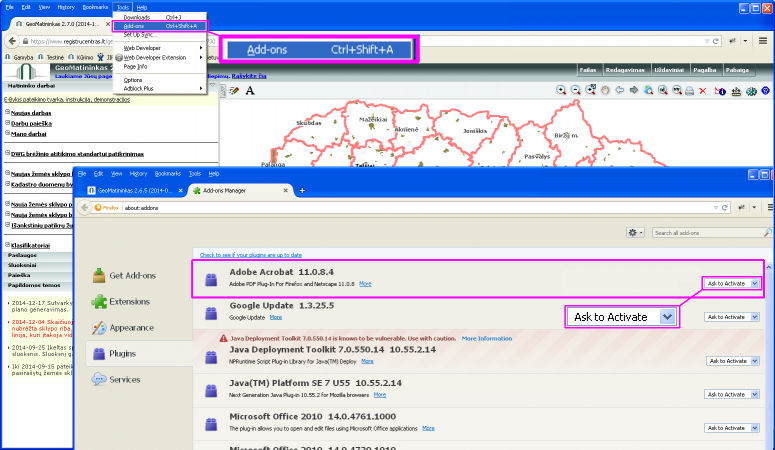Click the blue help question icon
Screen dimensions: 775x450
pyautogui.click(x=766, y=90)
